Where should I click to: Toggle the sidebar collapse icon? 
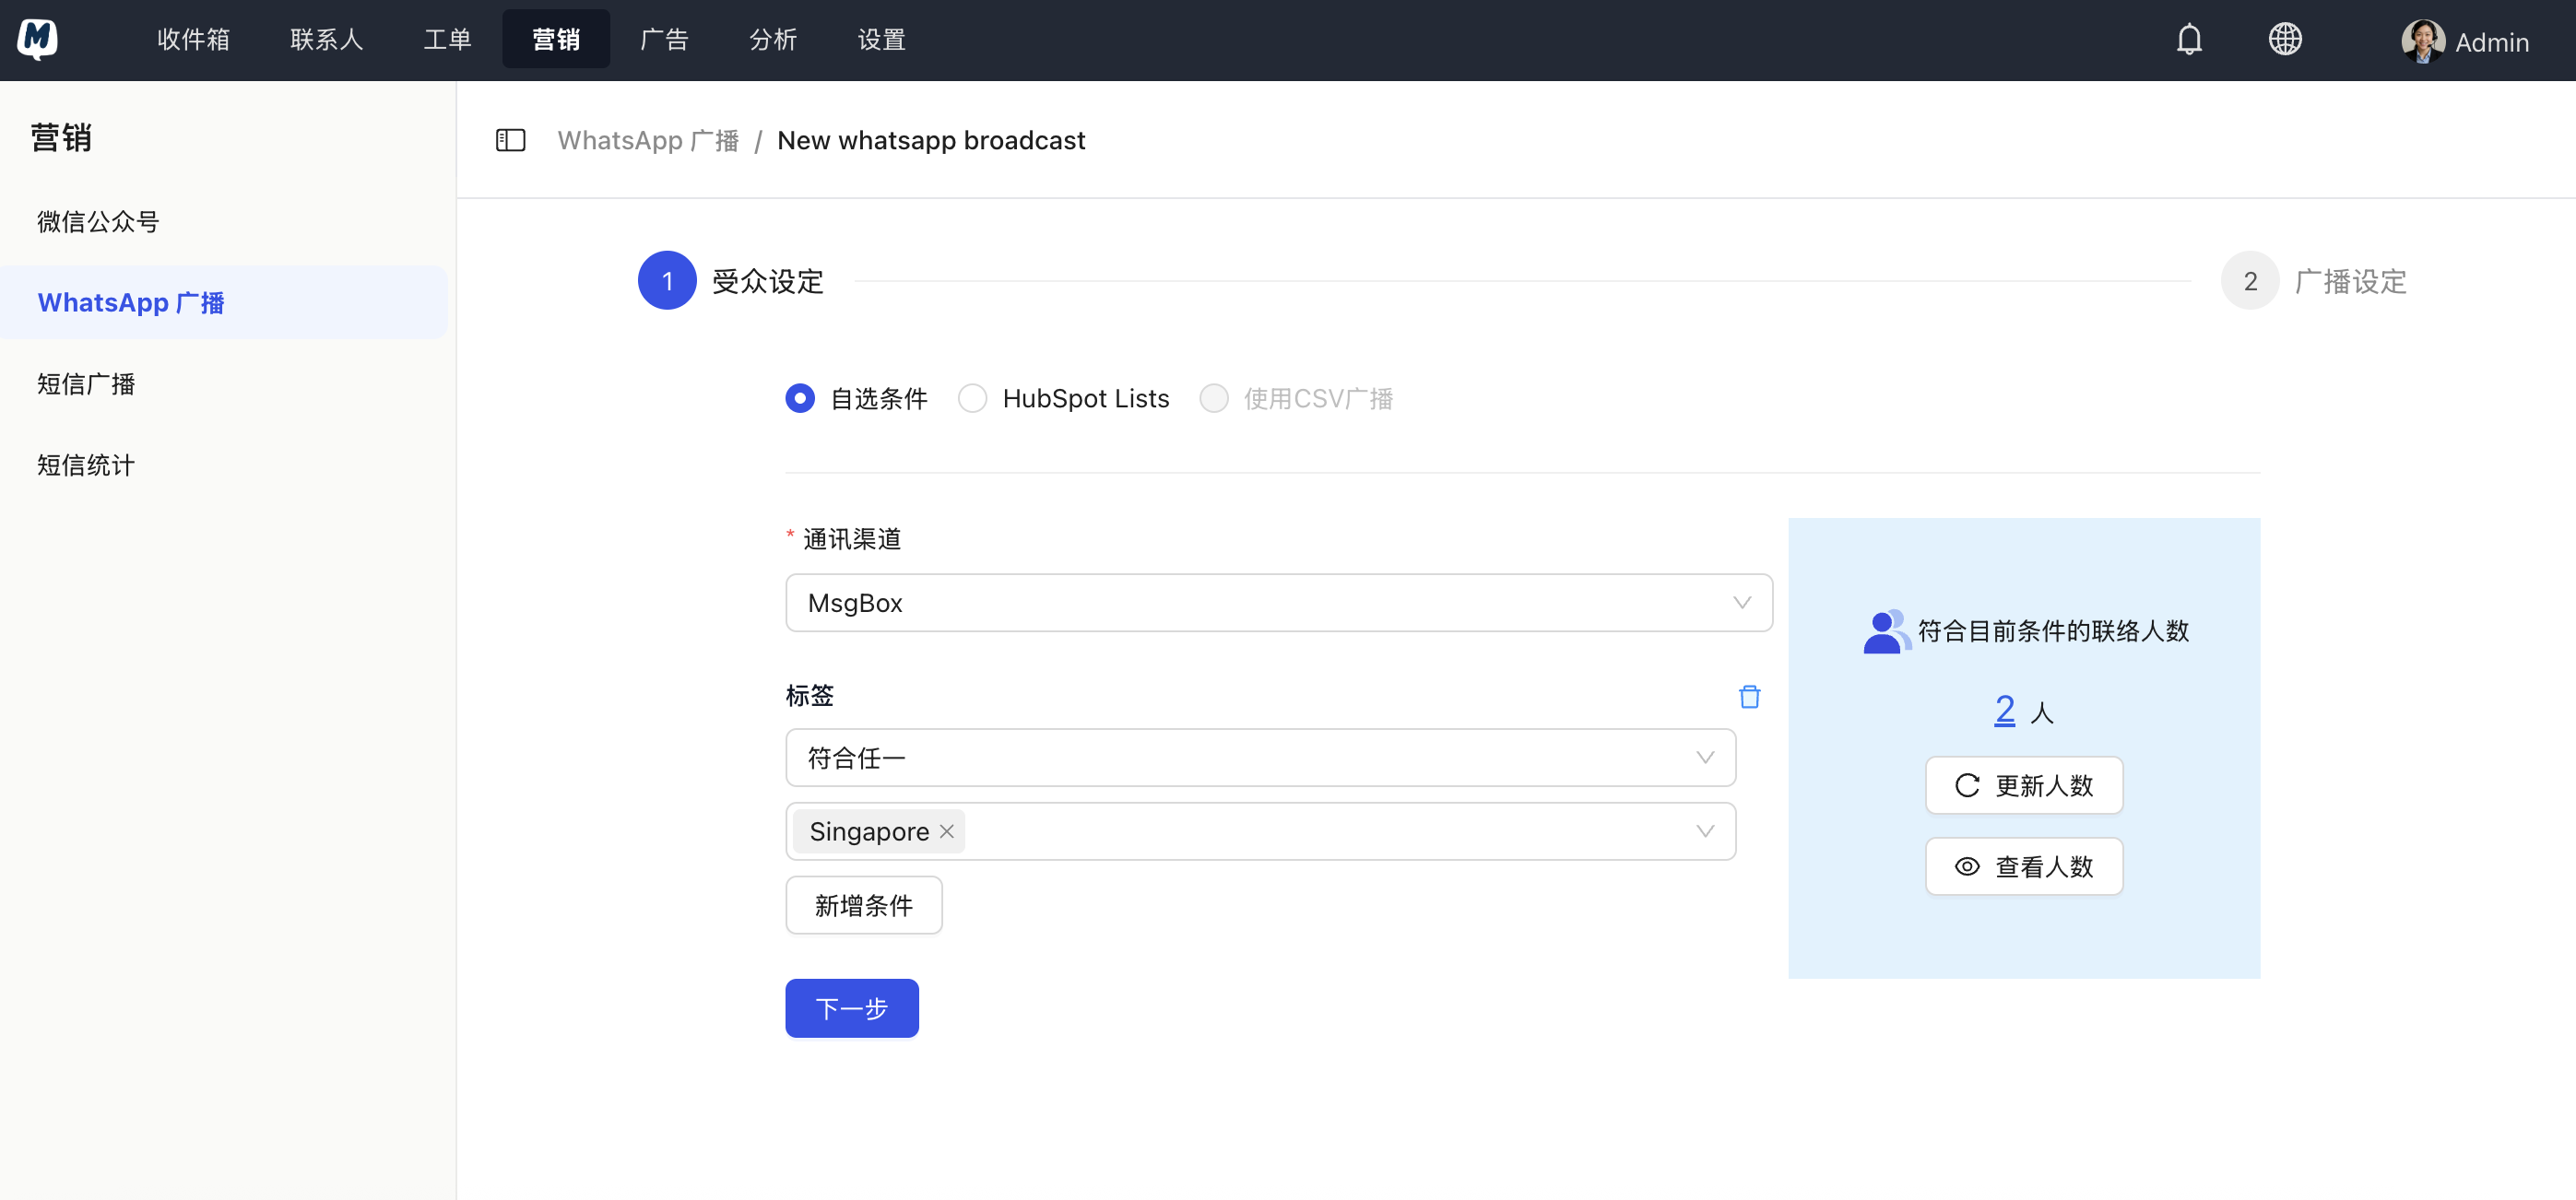[x=511, y=140]
